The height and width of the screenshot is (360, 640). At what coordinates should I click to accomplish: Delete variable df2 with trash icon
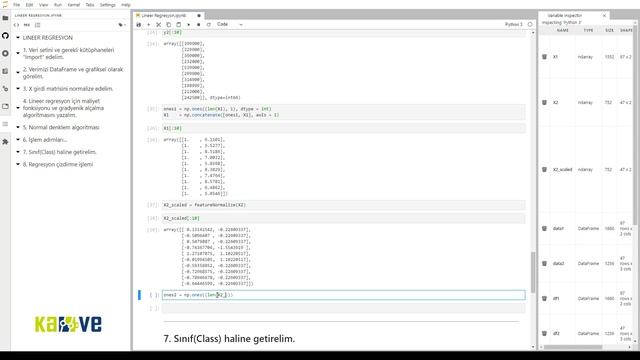544,333
